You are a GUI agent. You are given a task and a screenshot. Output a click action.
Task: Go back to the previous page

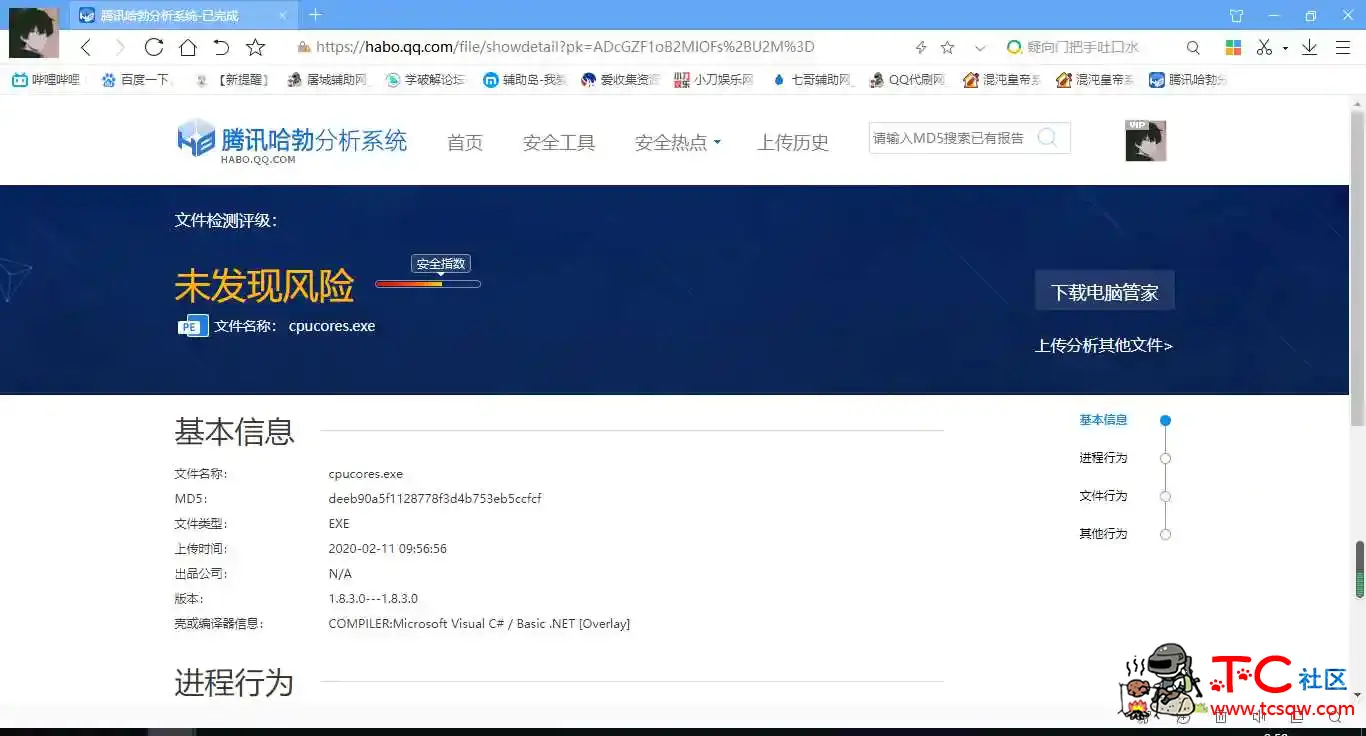point(86,47)
